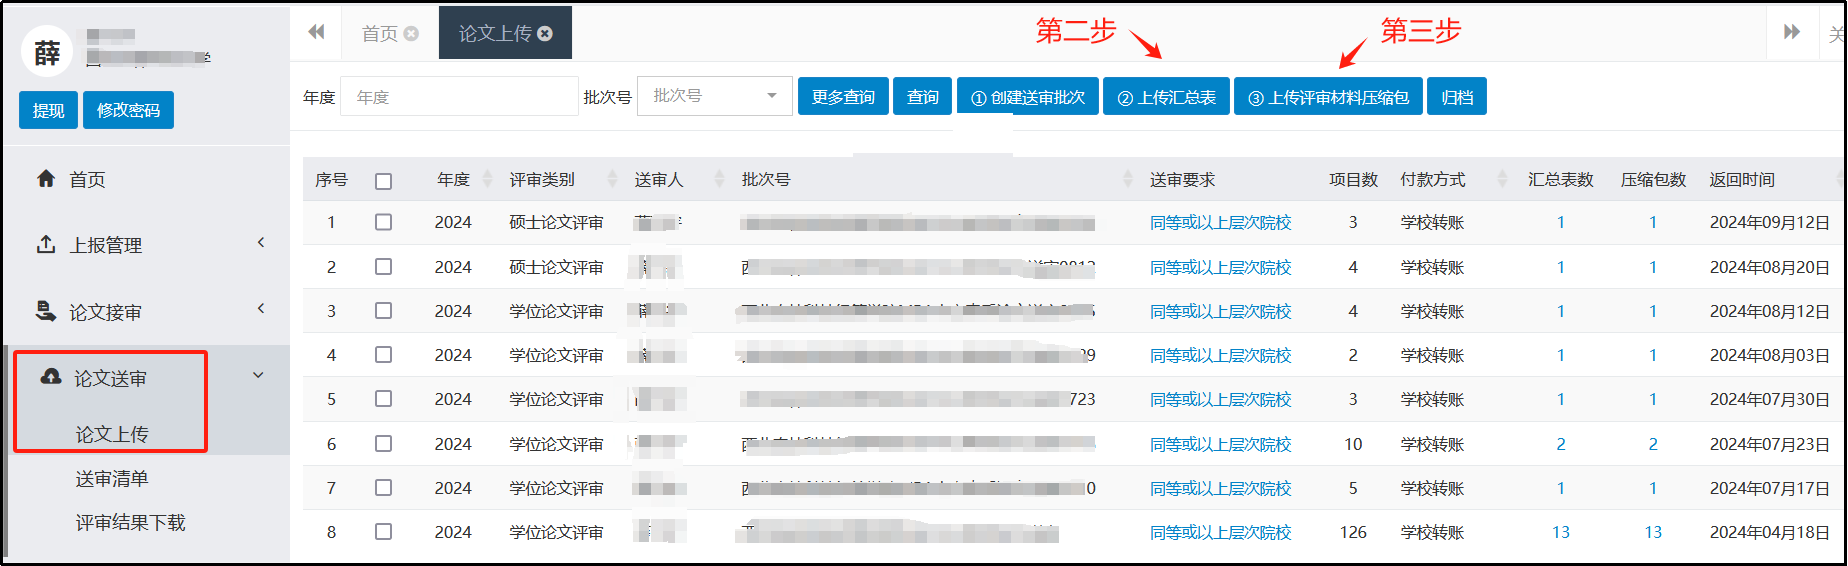Click the cloud upload icon beside 论文送审
This screenshot has height=566, width=1848.
51,377
